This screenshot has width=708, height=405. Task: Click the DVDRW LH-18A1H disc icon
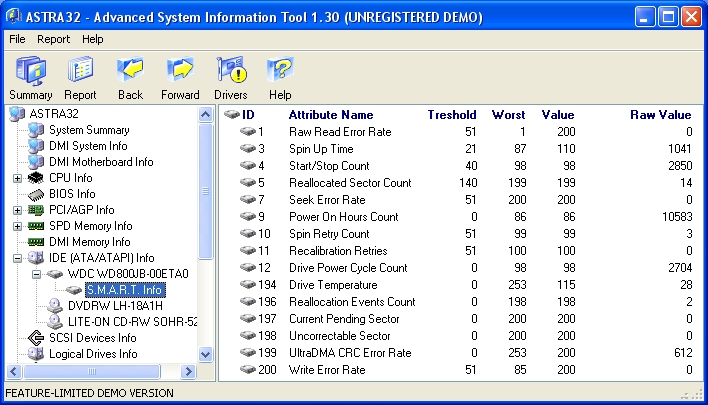(x=55, y=306)
